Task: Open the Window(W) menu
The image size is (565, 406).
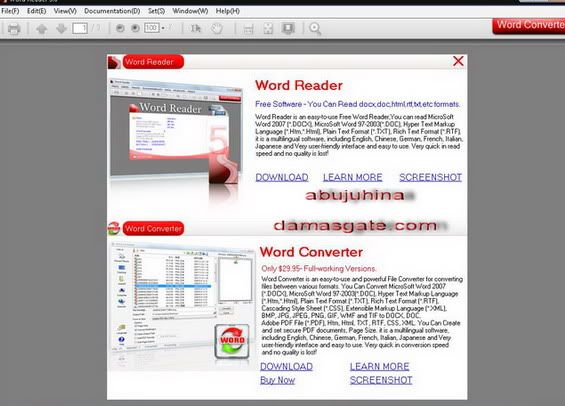Action: tap(190, 11)
